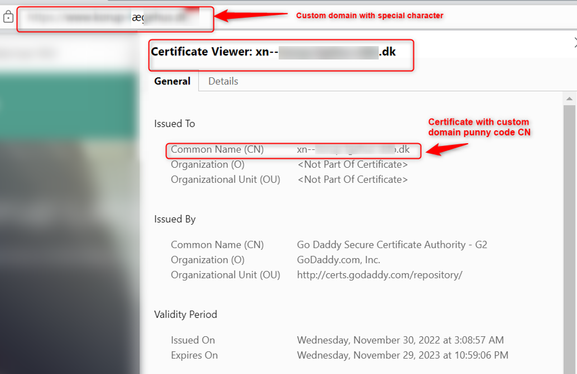Image resolution: width=577 pixels, height=374 pixels.
Task: Click the Issued By Common Name (CN) label
Action: pos(217,245)
